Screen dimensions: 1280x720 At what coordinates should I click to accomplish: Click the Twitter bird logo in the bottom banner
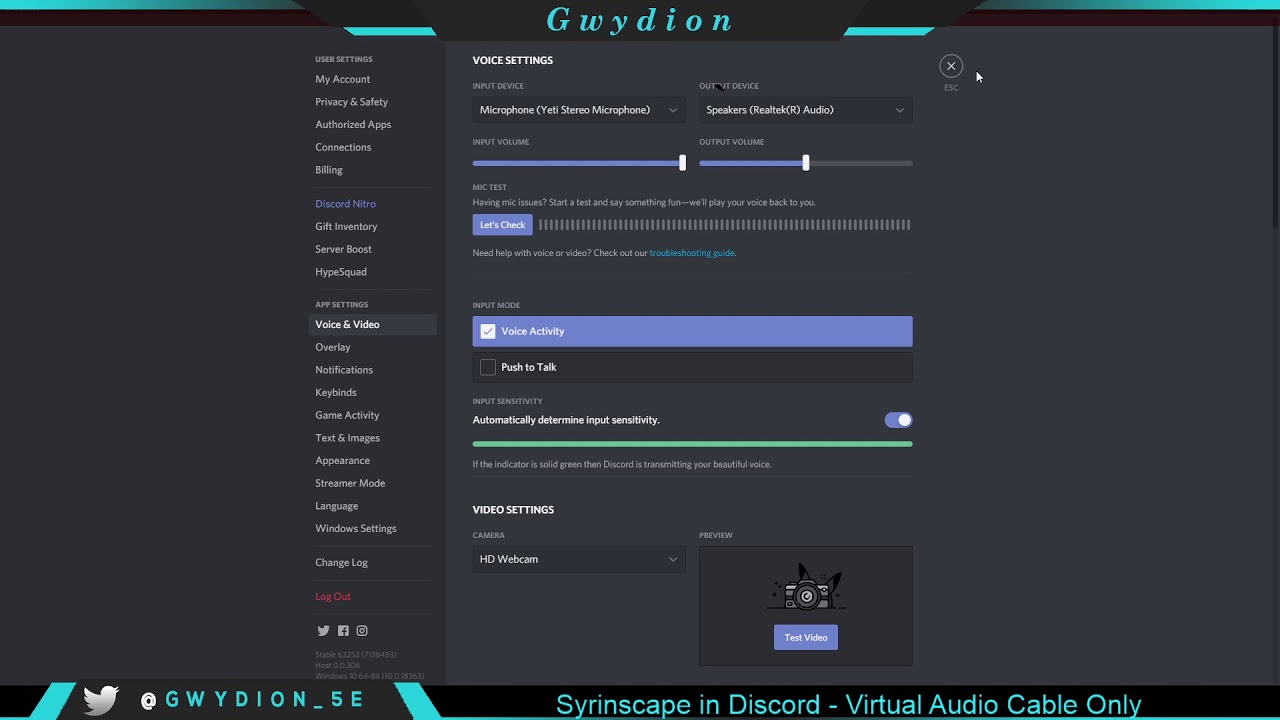(101, 701)
